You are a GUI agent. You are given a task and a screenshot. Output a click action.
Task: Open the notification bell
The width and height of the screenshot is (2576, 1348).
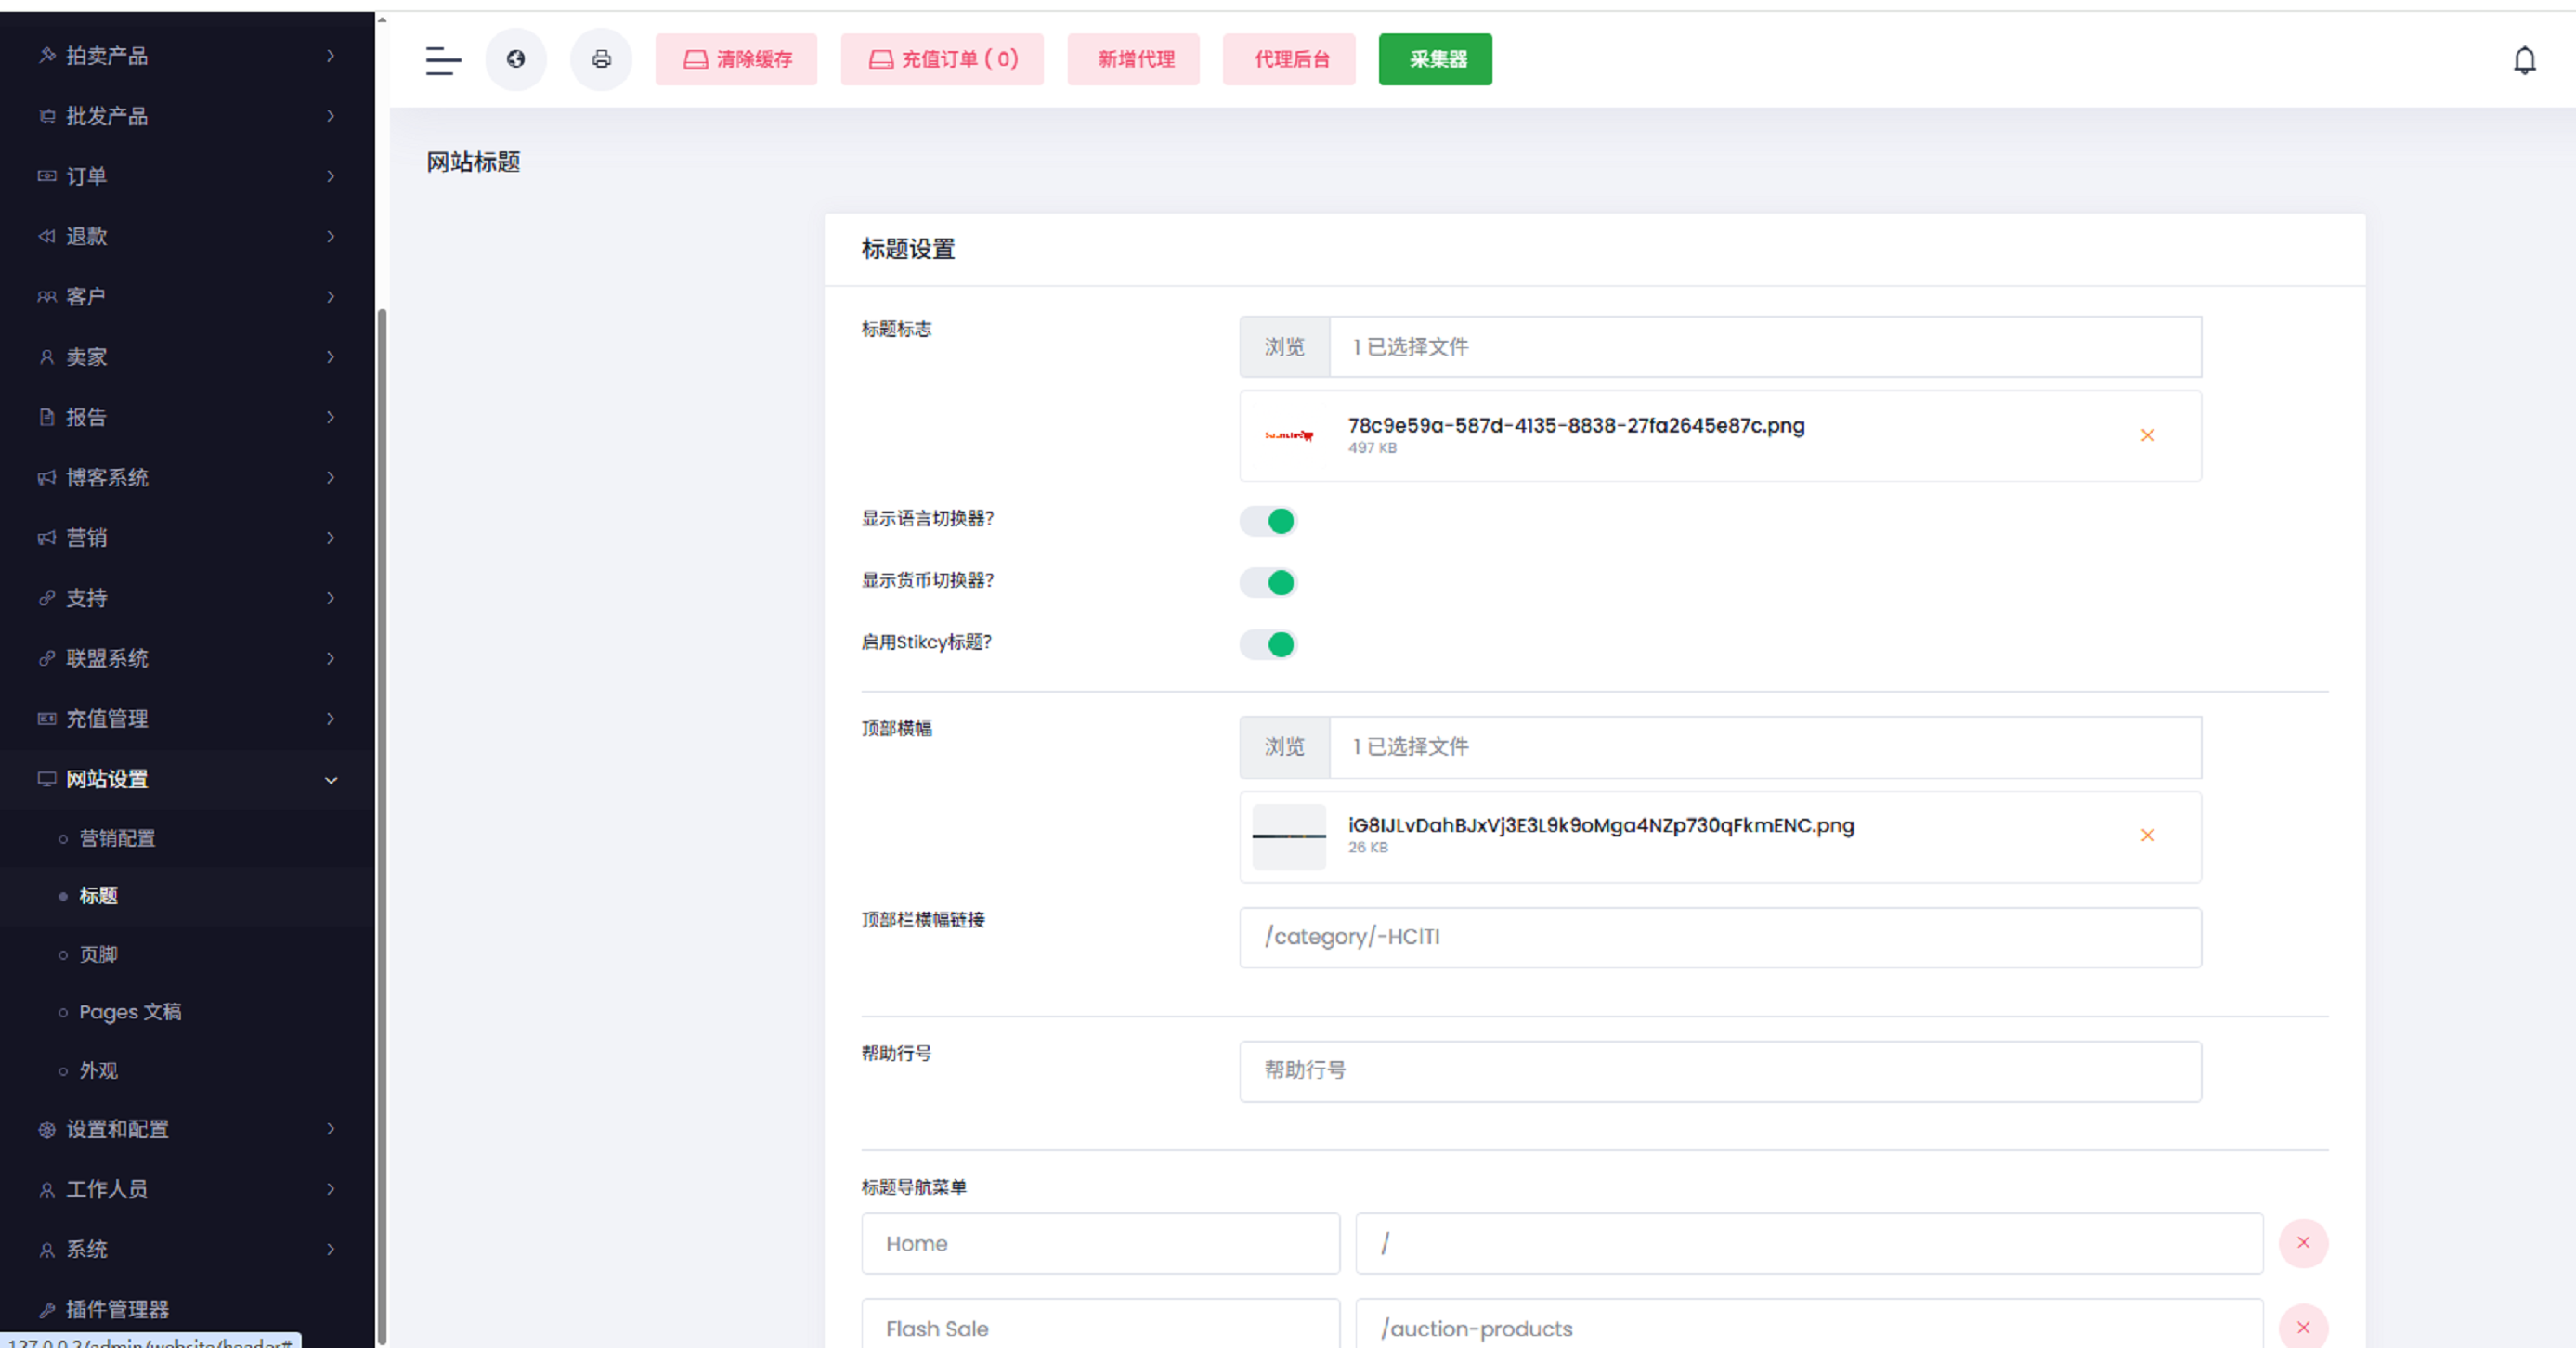coord(2524,61)
